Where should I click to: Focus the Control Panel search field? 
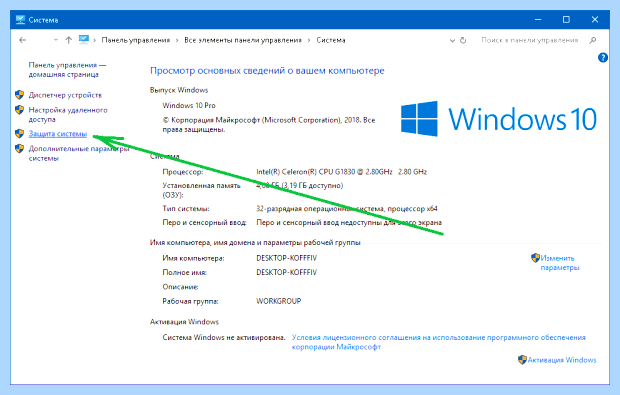tap(530, 40)
